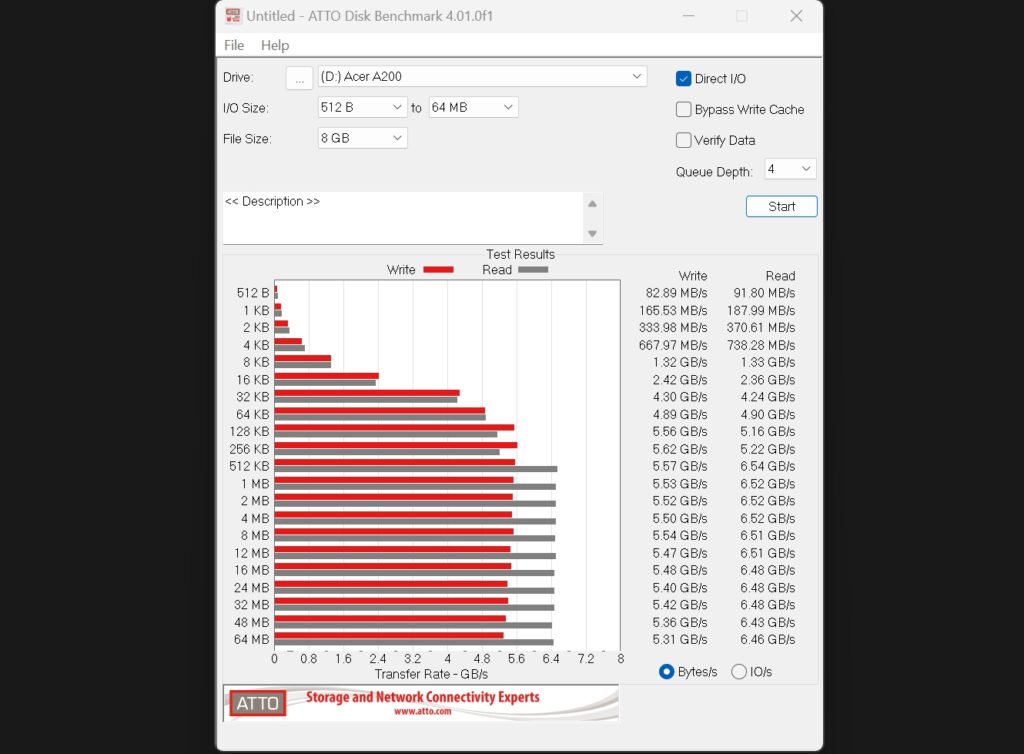Click the 512 B write value 82.89 MB/s
This screenshot has height=754, width=1024.
pos(676,293)
